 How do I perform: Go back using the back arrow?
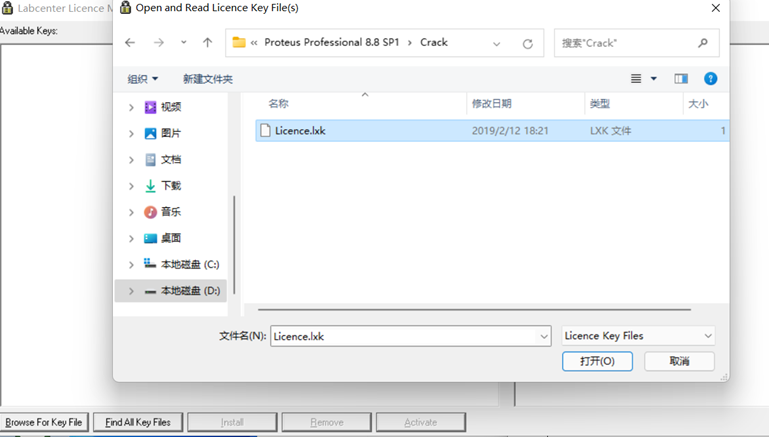[x=130, y=43]
